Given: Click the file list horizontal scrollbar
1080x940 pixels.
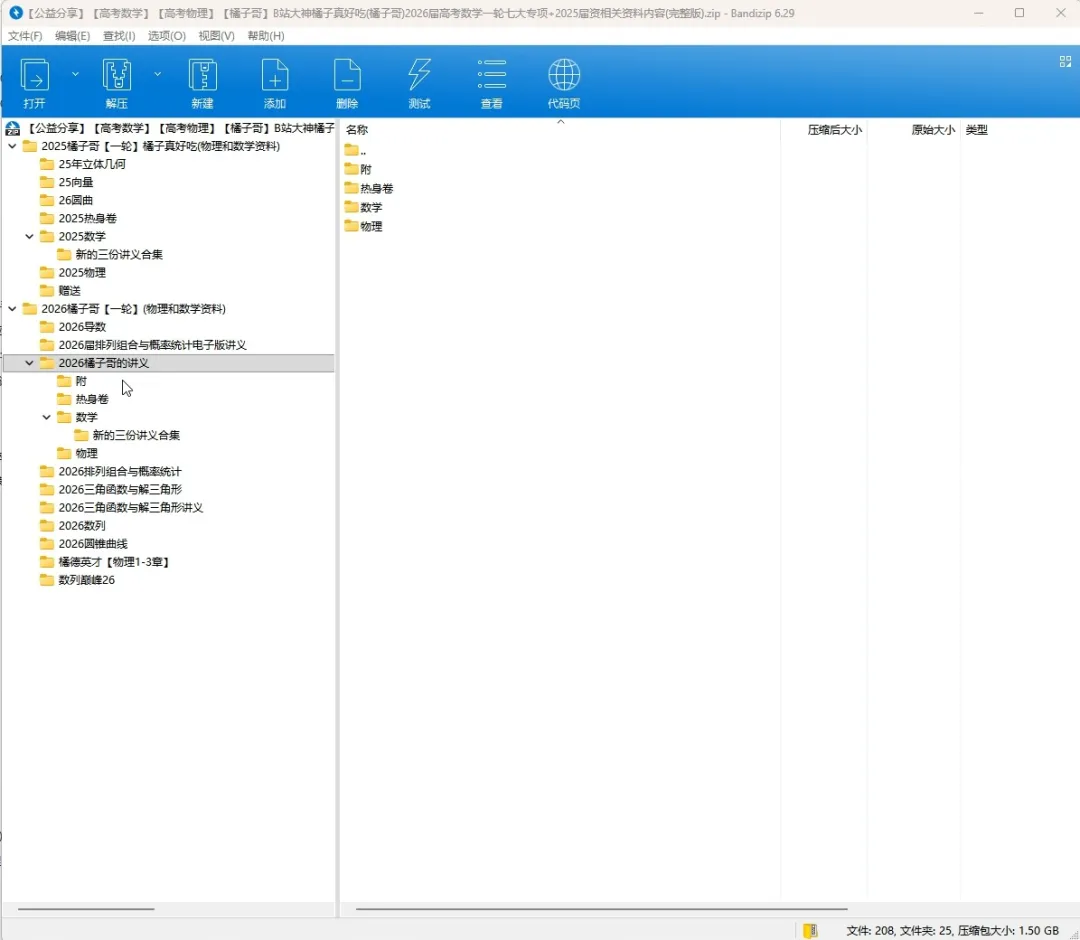Looking at the screenshot, I should (601, 909).
